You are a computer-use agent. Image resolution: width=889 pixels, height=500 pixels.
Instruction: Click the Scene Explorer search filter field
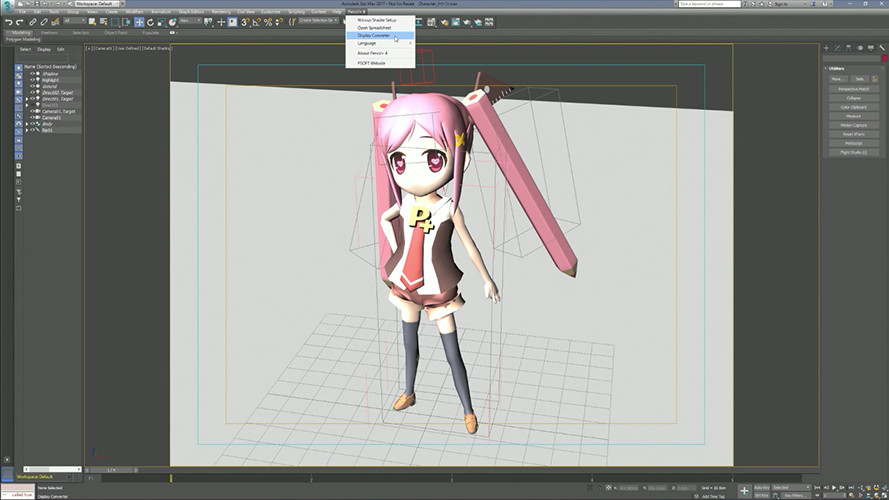point(43,58)
